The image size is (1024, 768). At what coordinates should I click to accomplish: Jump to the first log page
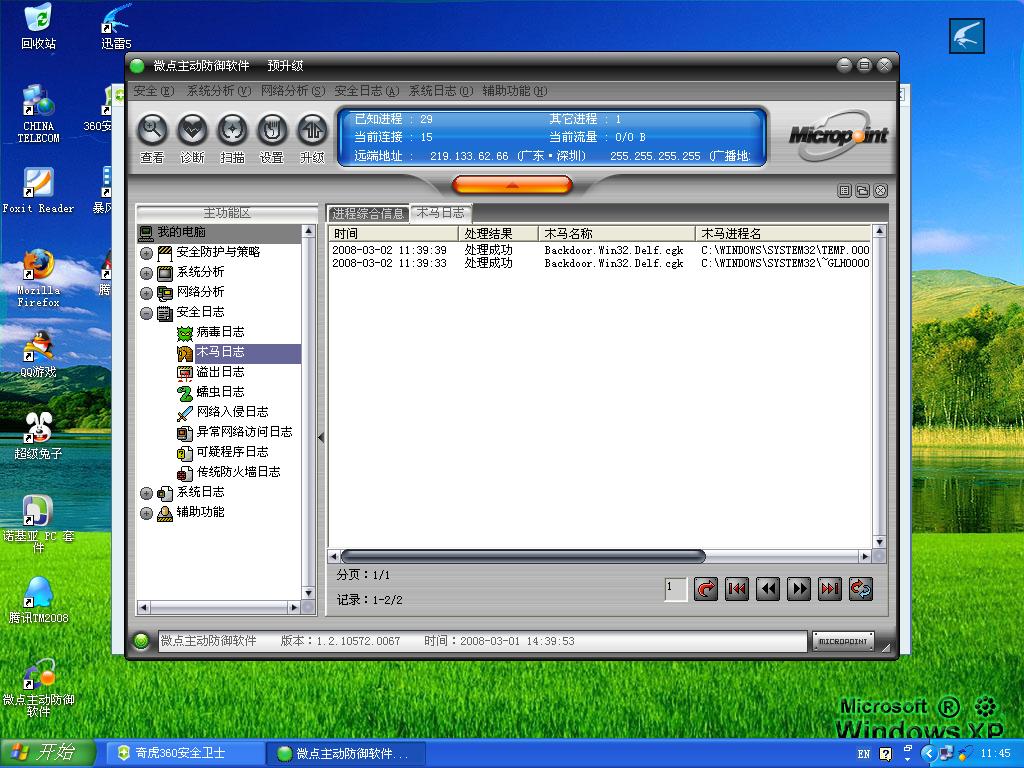pyautogui.click(x=737, y=589)
